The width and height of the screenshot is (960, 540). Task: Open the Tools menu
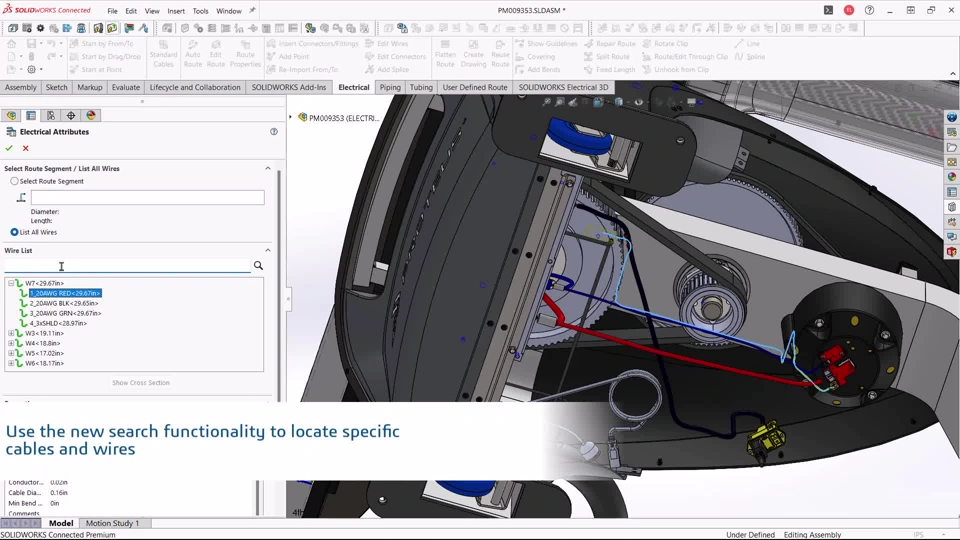200,11
